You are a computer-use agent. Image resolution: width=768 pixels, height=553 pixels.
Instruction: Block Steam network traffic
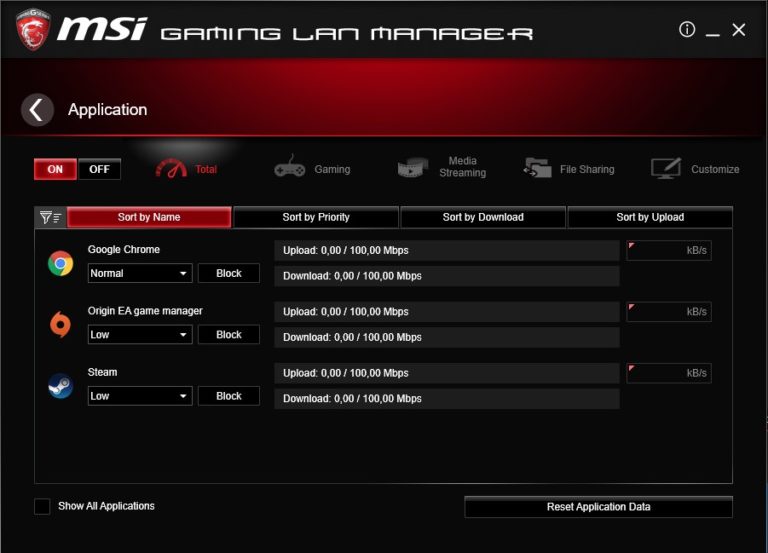click(x=229, y=396)
